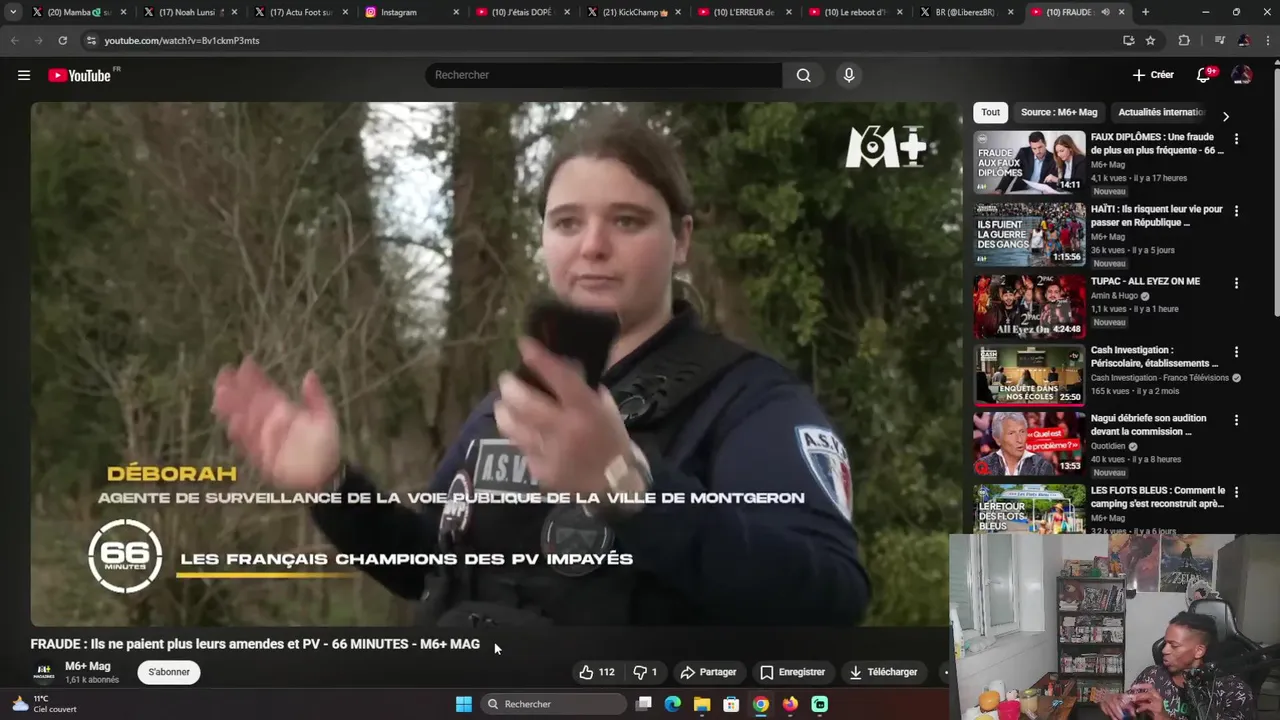1280x720 pixels.
Task: Click the Partager share button
Action: tap(708, 672)
